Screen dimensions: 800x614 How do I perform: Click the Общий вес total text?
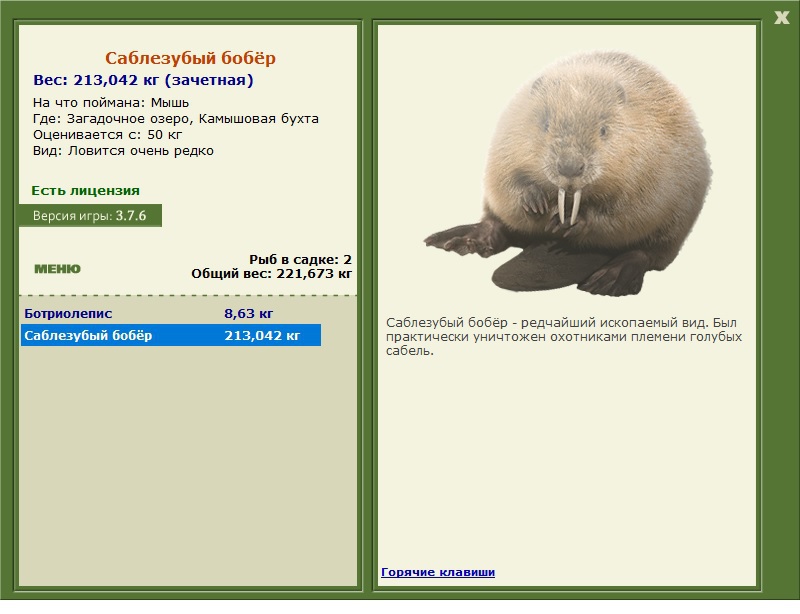tap(271, 274)
